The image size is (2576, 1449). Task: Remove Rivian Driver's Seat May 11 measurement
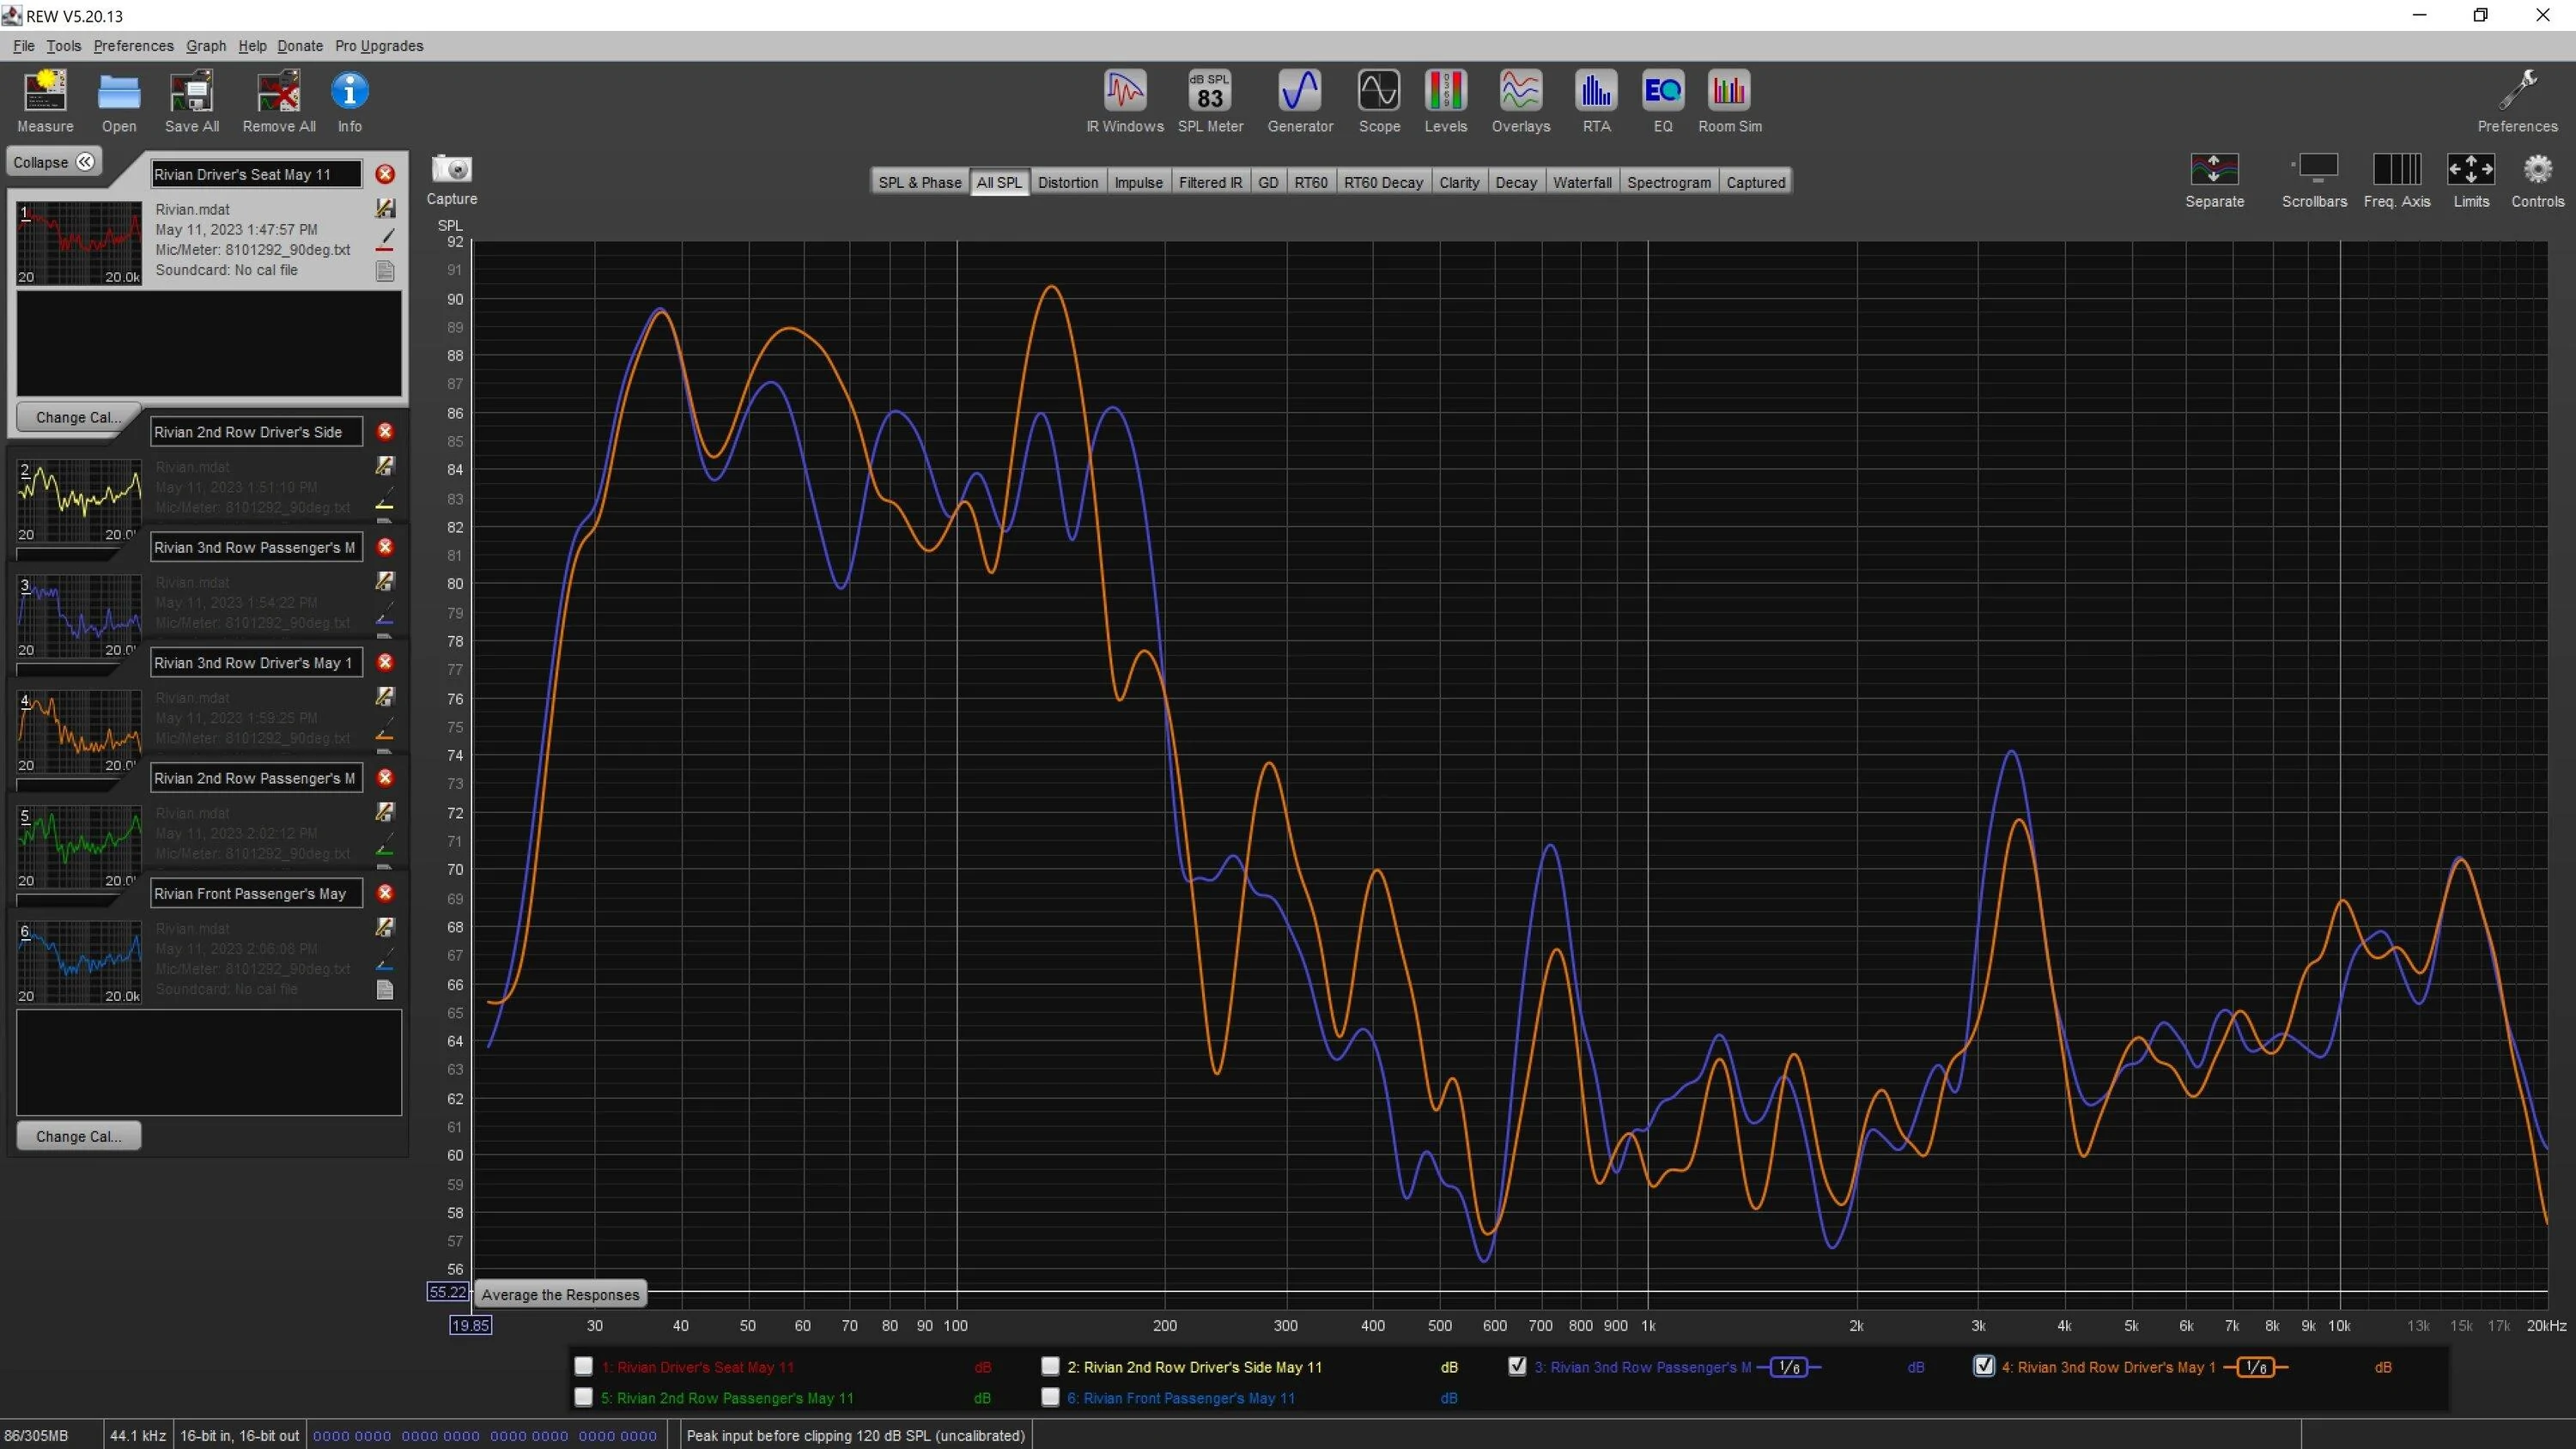click(385, 174)
